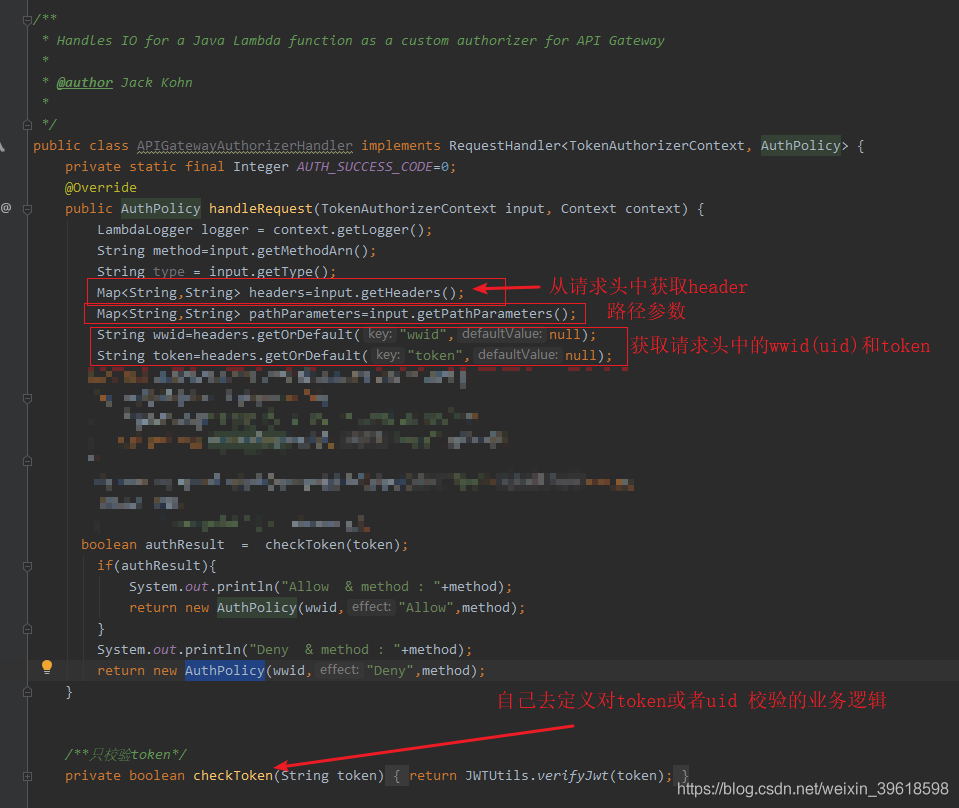Click the "key:" hint before "wwid"
This screenshot has width=959, height=808.
pyautogui.click(x=379, y=334)
